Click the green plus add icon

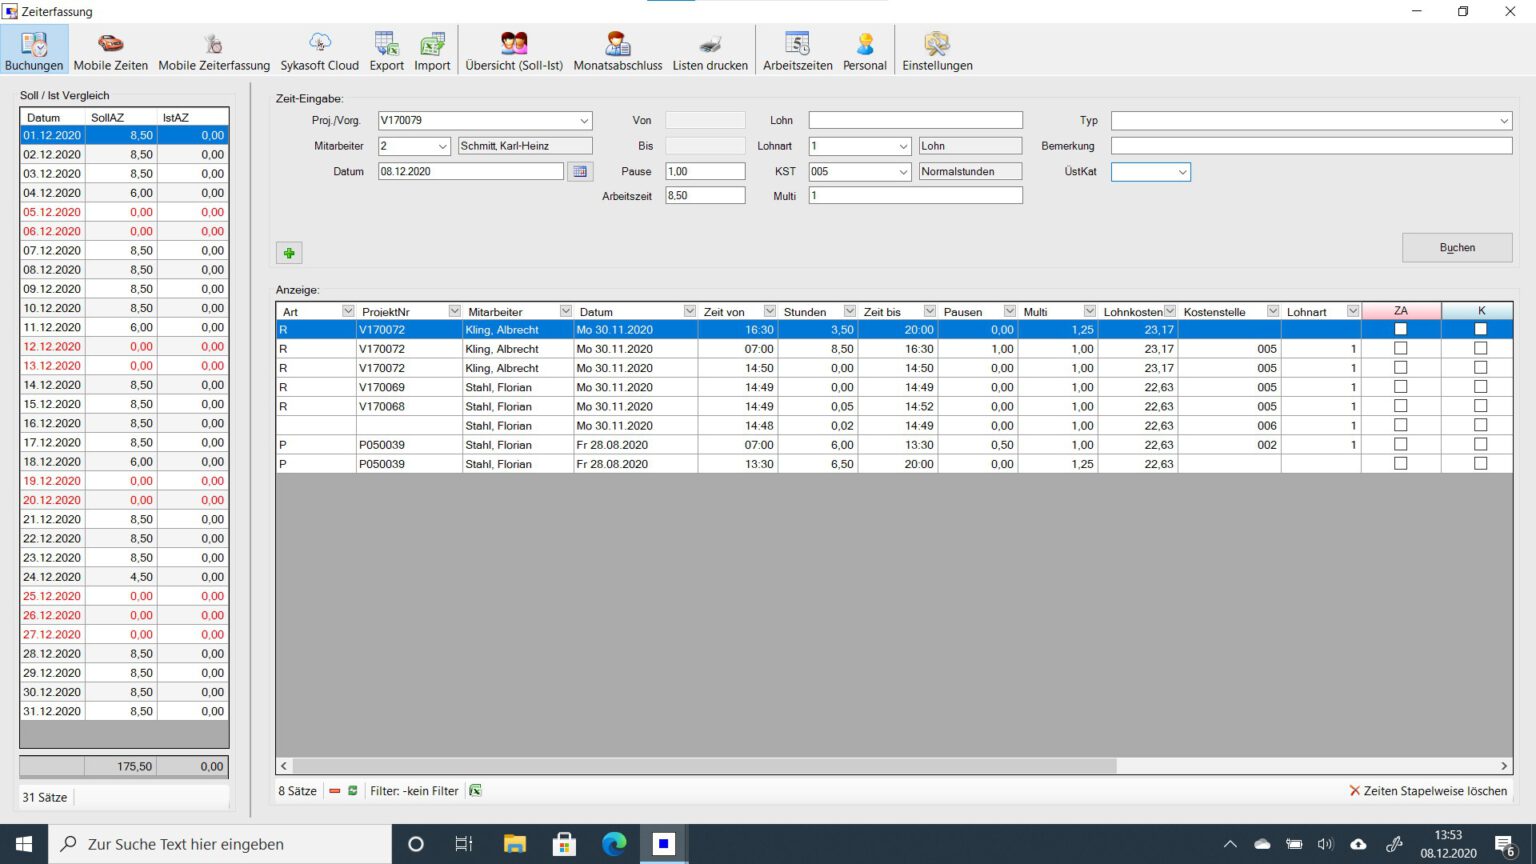[x=289, y=253]
